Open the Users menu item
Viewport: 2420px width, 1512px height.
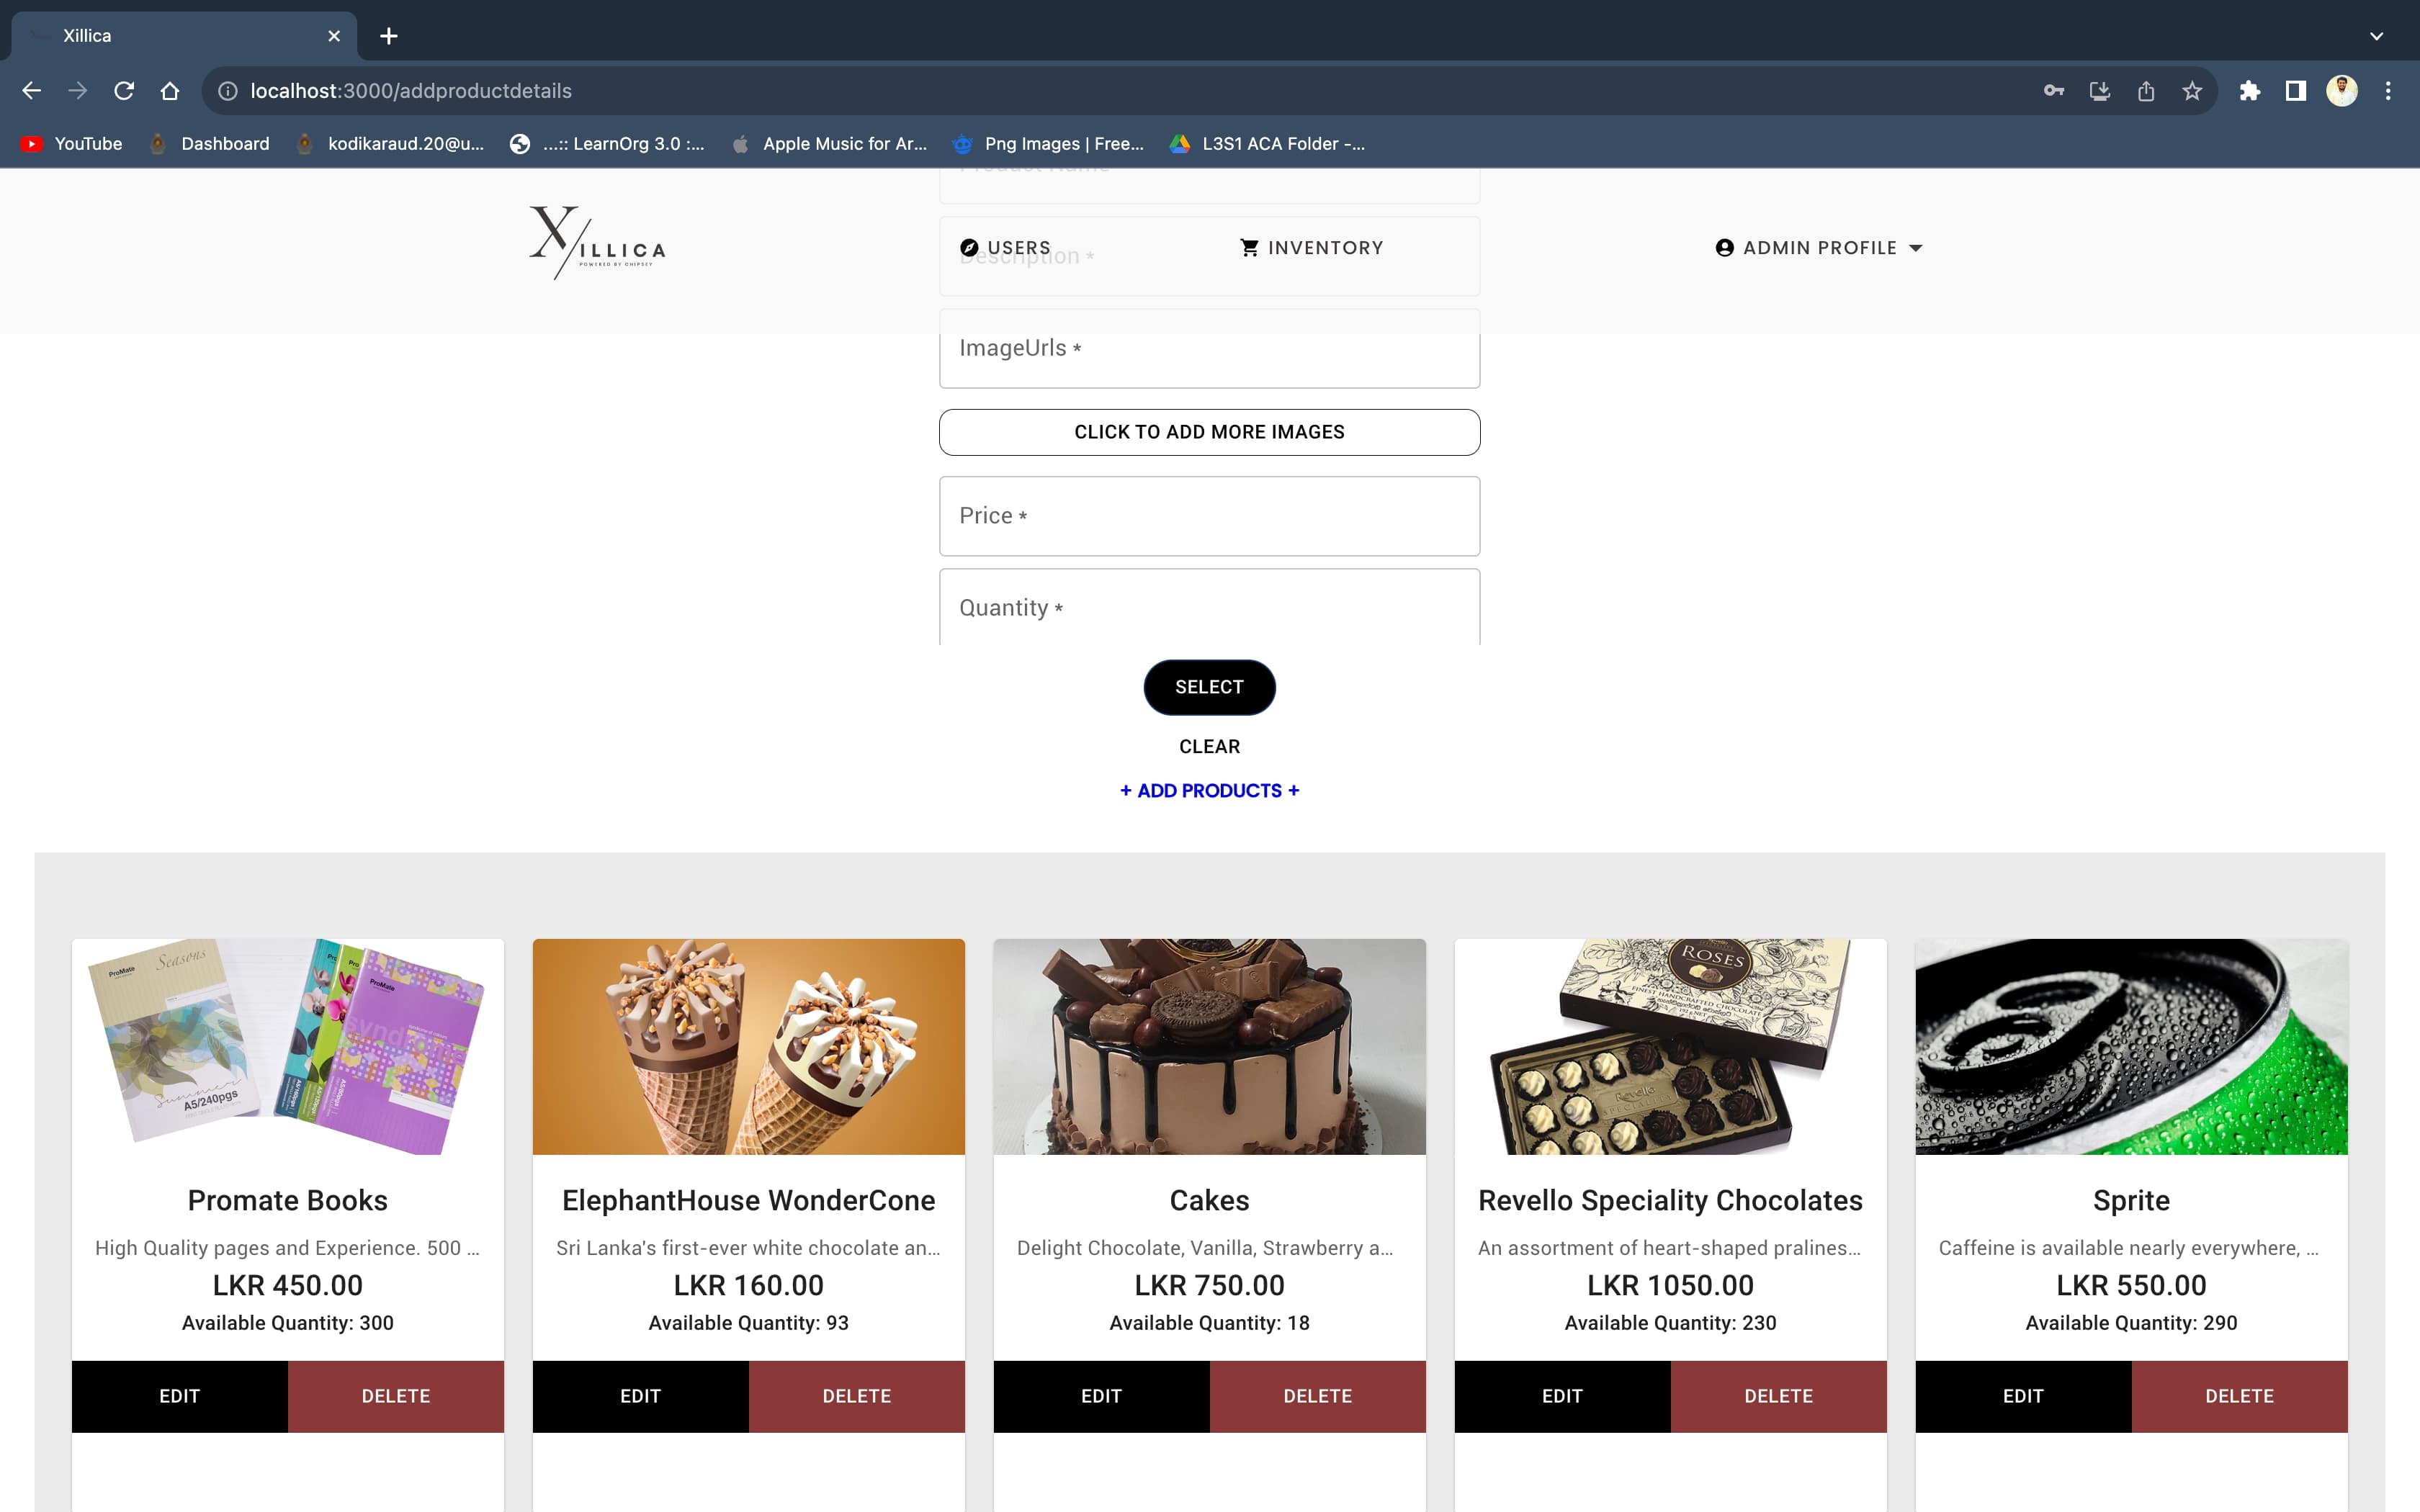coord(1005,248)
